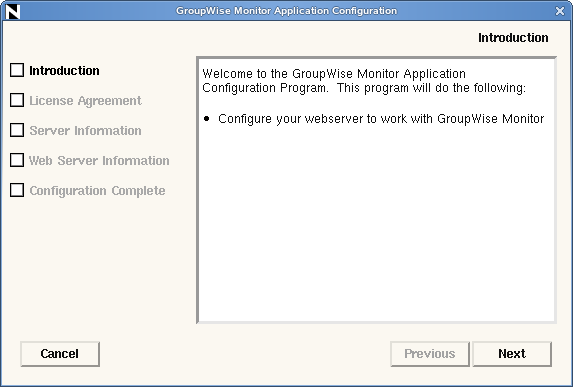Click the Cancel button

[60, 354]
